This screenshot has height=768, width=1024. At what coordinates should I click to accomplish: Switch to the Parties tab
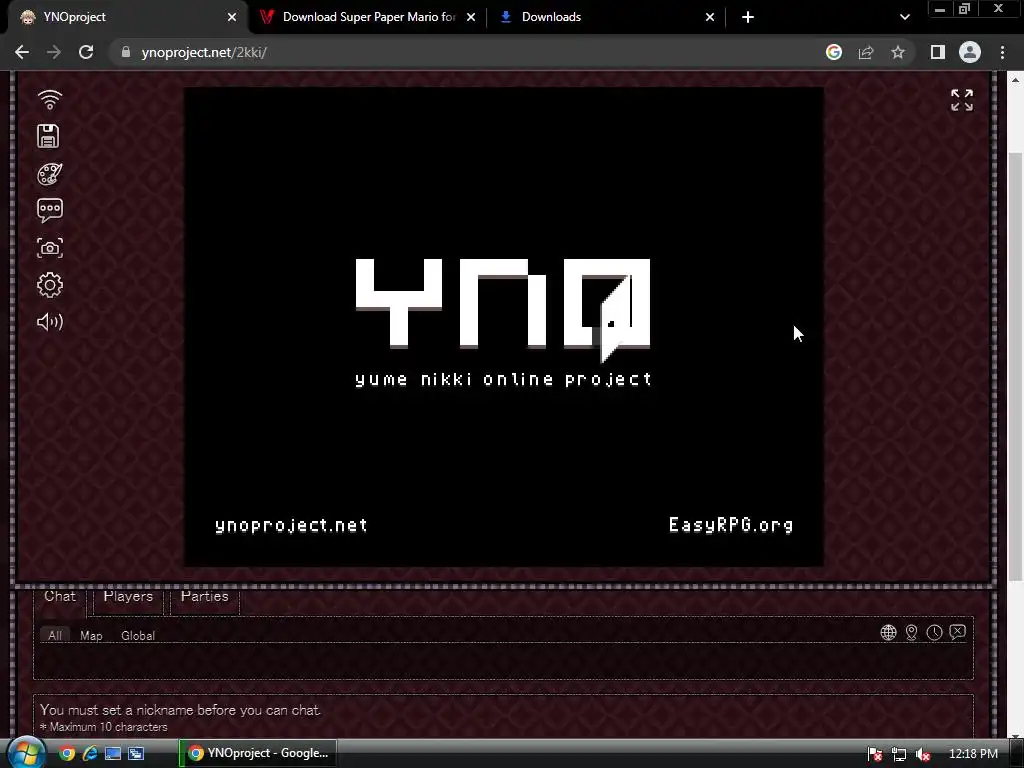click(x=204, y=596)
